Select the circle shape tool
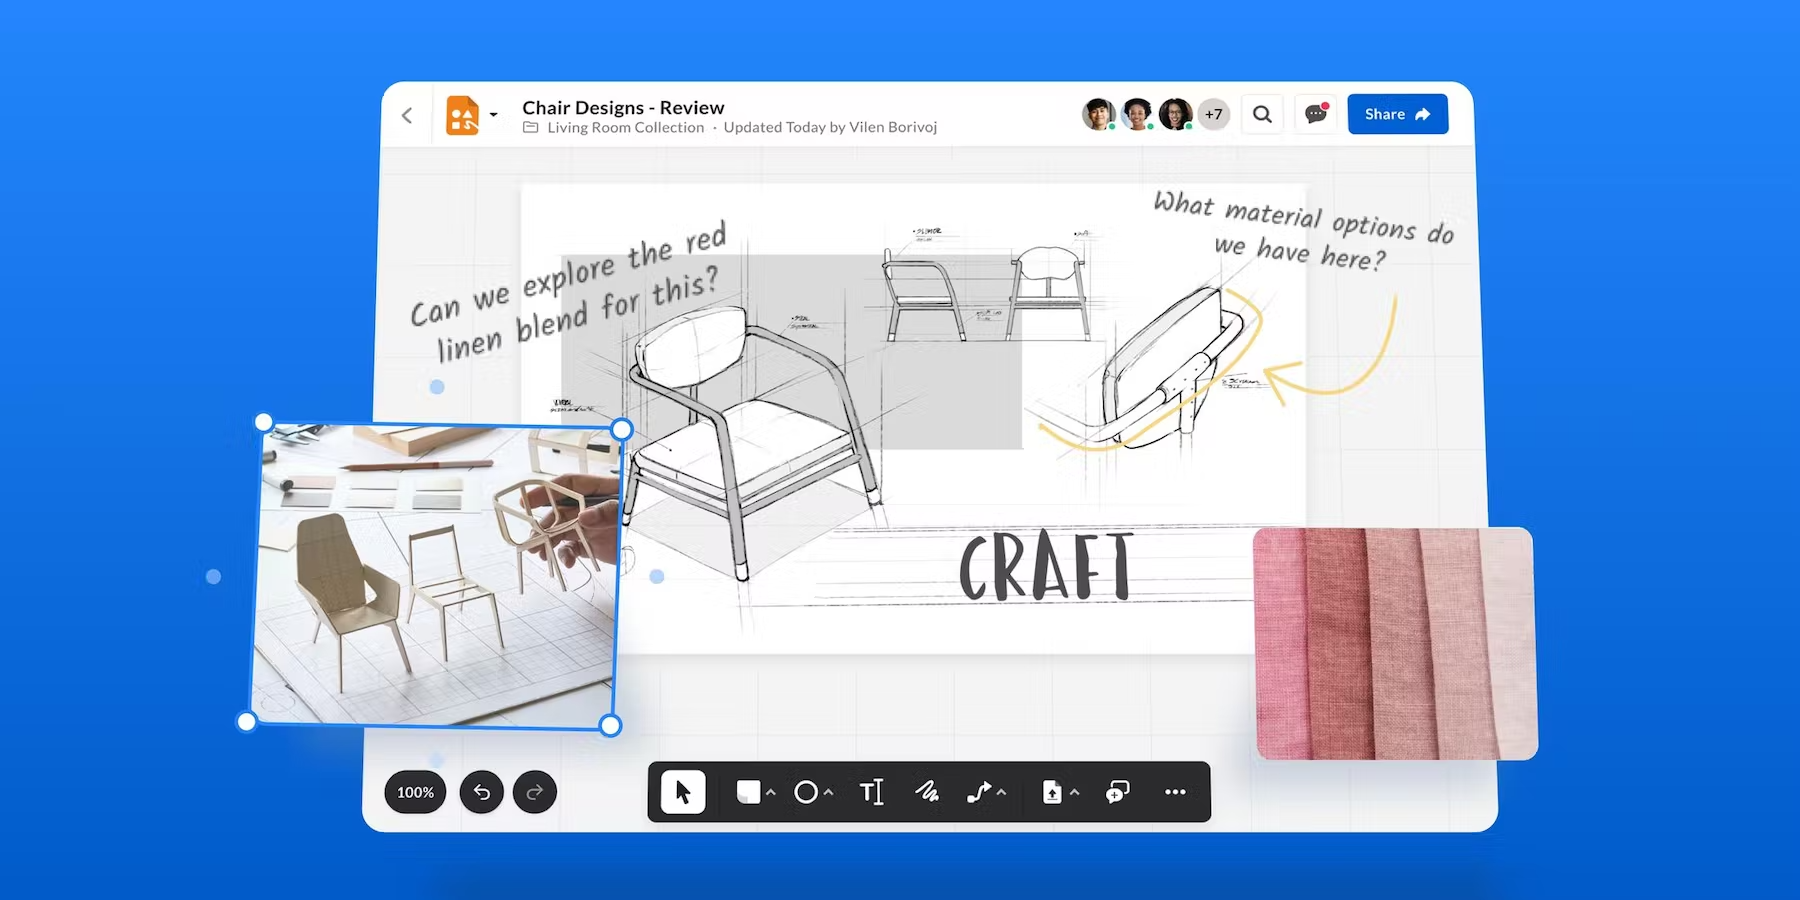Image resolution: width=1800 pixels, height=900 pixels. pos(807,792)
